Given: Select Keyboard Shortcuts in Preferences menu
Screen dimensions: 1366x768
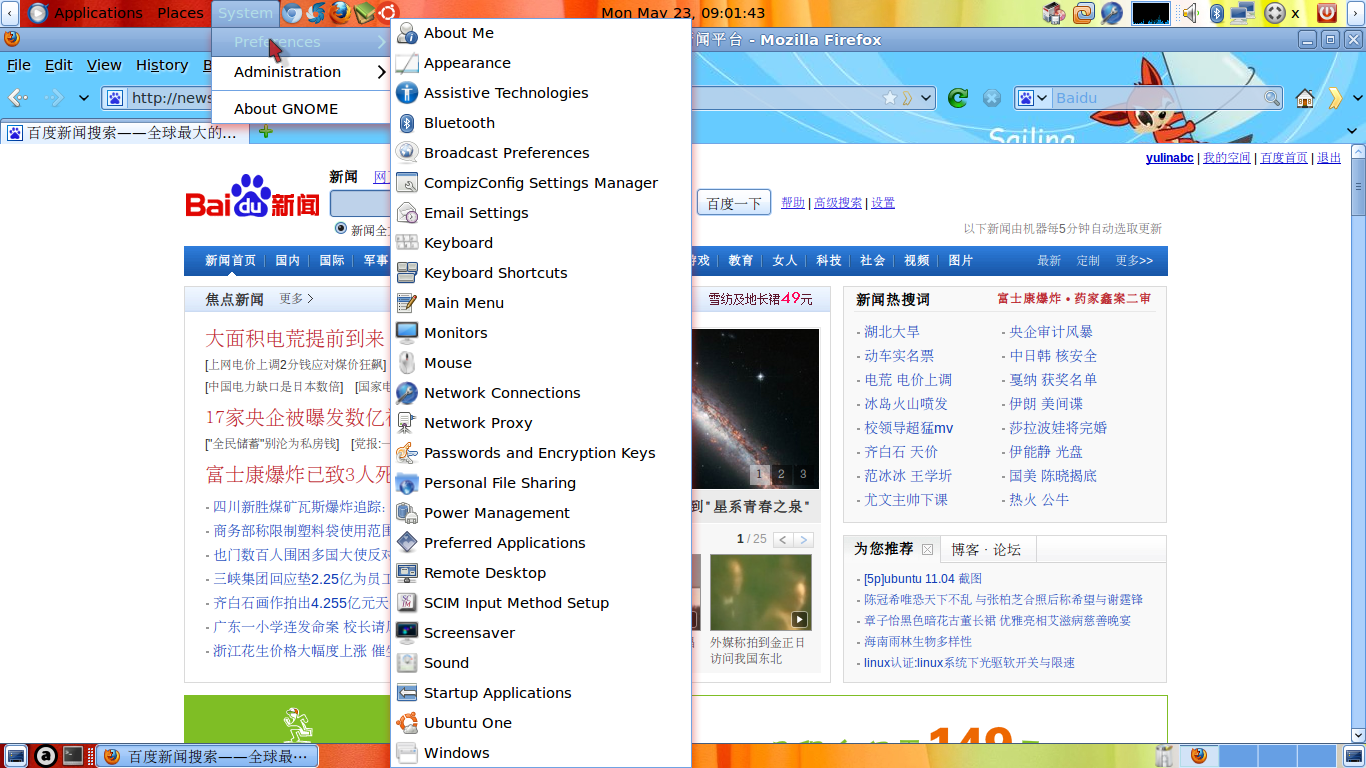Looking at the screenshot, I should click(x=541, y=273).
